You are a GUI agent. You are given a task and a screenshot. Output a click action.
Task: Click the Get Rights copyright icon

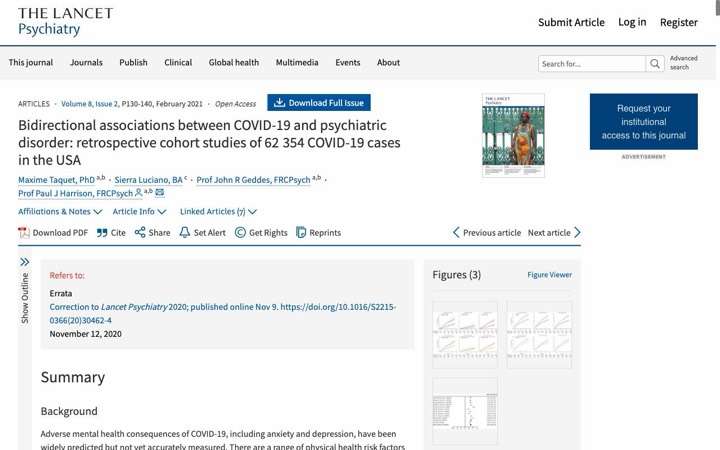pyautogui.click(x=240, y=232)
